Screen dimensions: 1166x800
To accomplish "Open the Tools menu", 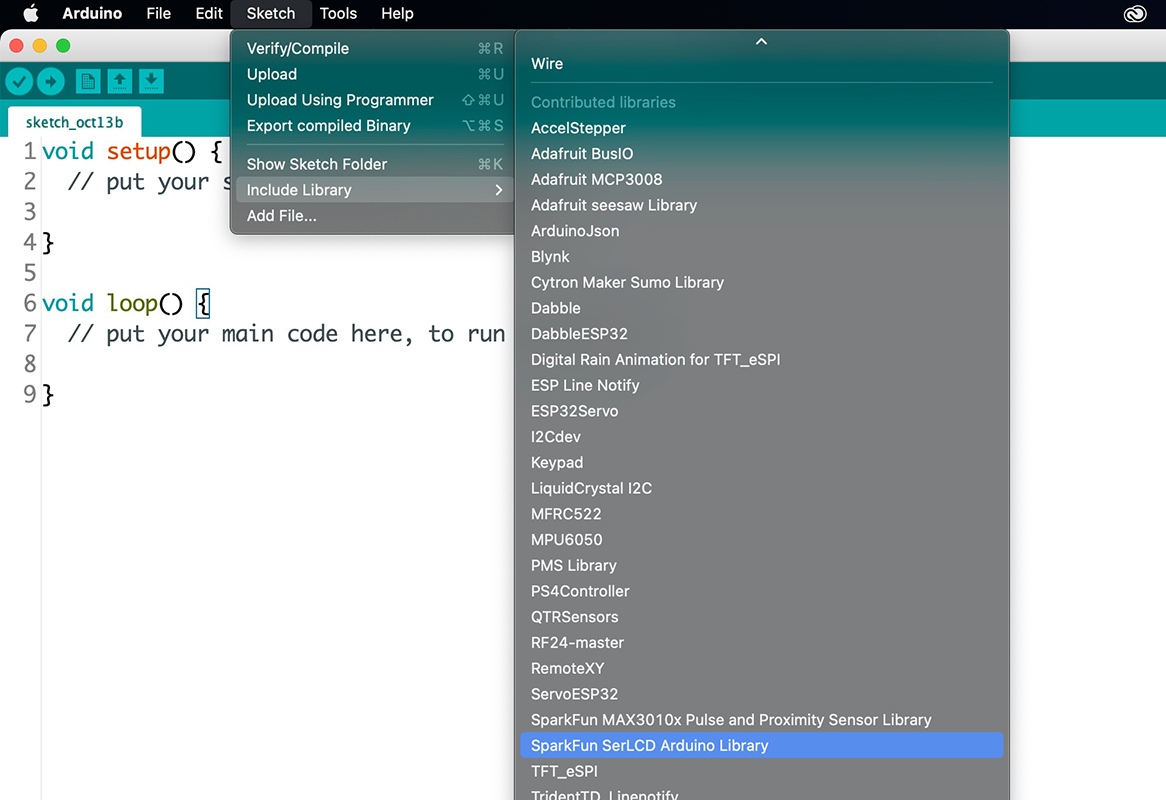I will click(x=338, y=13).
